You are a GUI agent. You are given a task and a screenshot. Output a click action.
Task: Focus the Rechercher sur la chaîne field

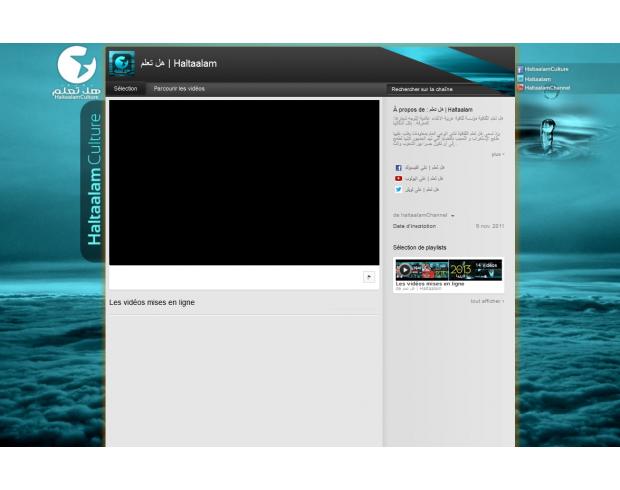click(443, 89)
